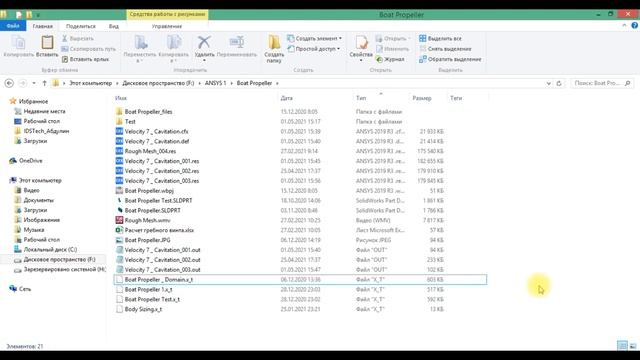Sort by the Name column header
Viewport: 640px width, 360px height.
[121, 98]
